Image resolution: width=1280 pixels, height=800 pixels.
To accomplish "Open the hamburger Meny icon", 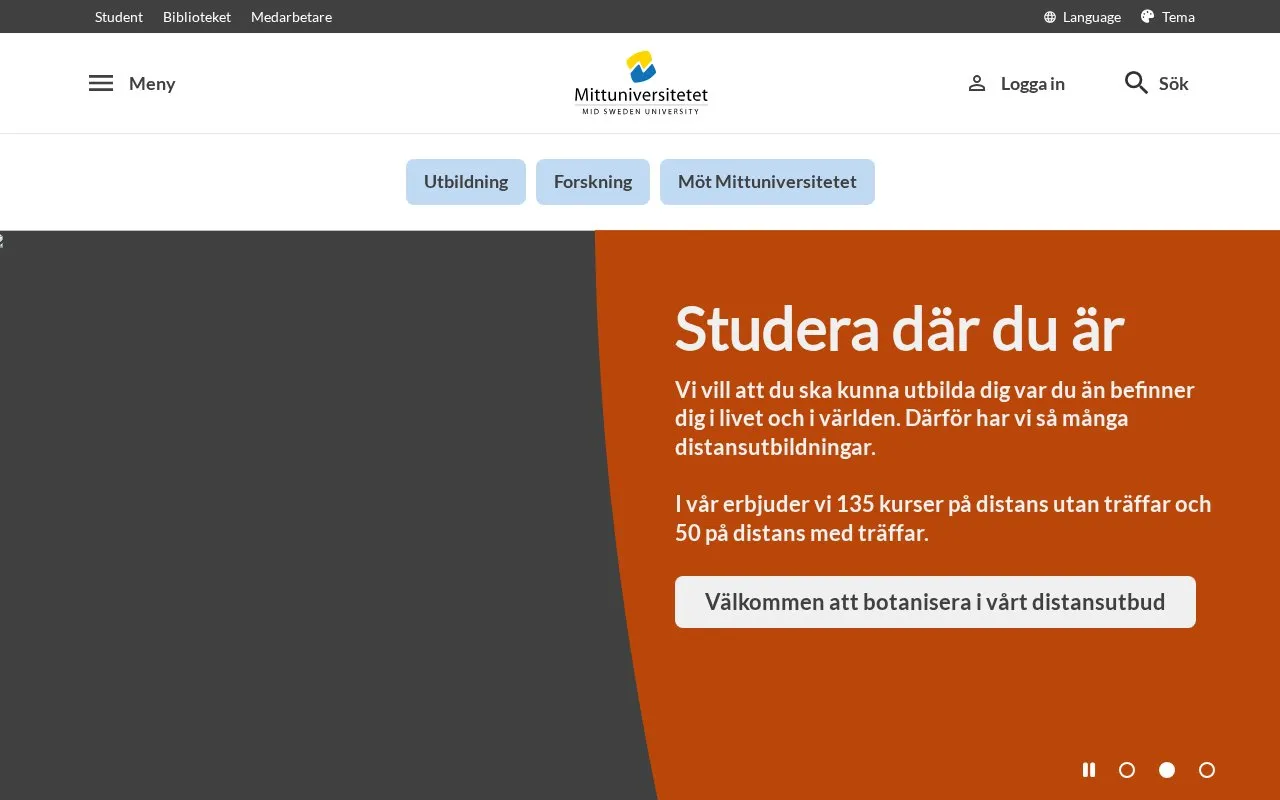I will [x=101, y=83].
